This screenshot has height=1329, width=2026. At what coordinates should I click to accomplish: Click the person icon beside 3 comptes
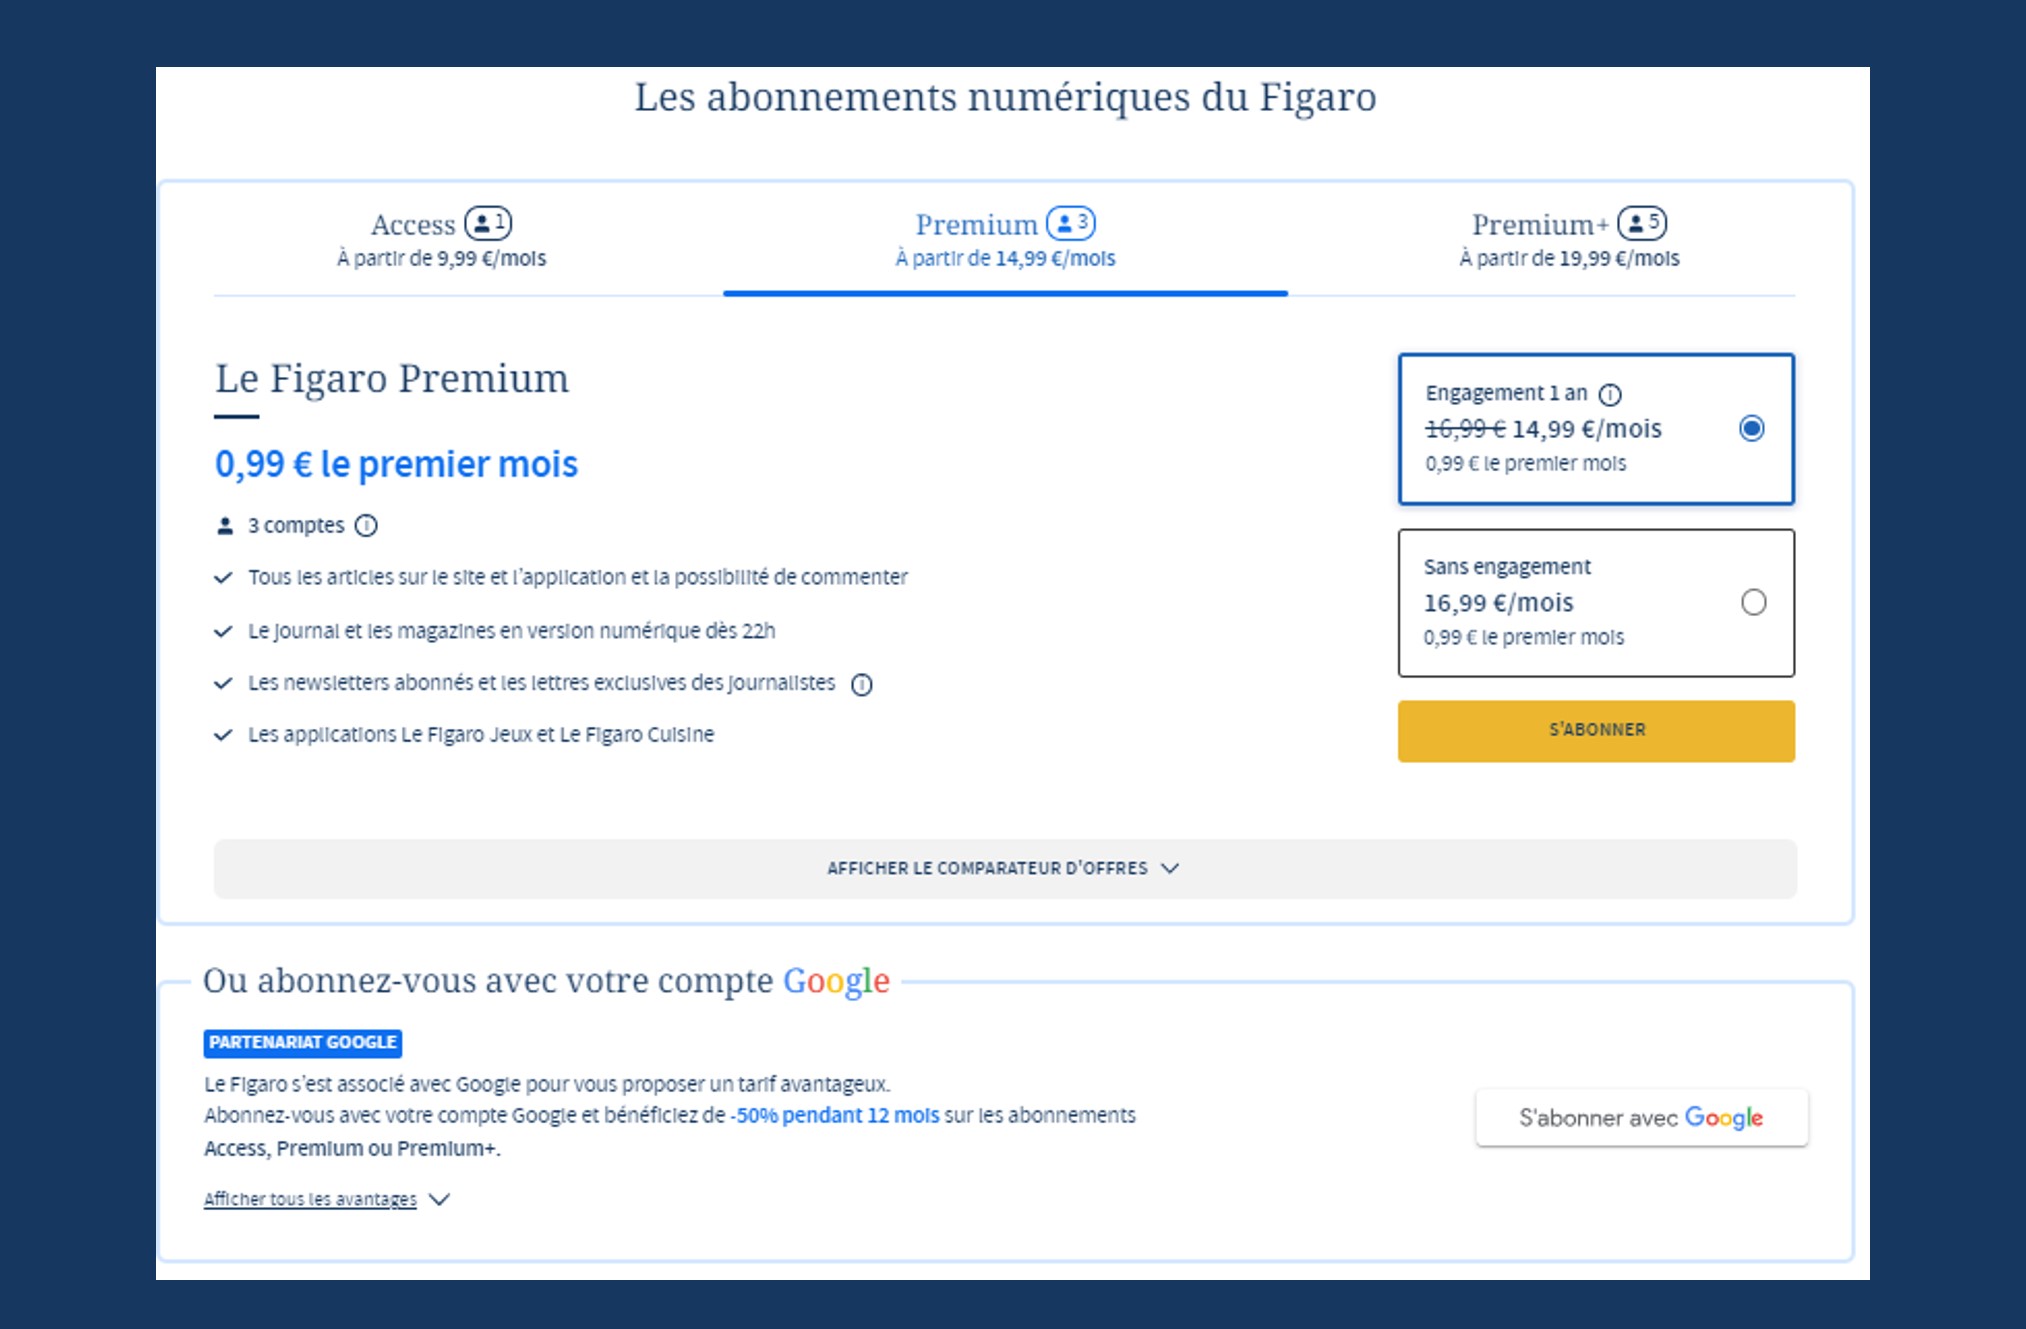[x=225, y=526]
